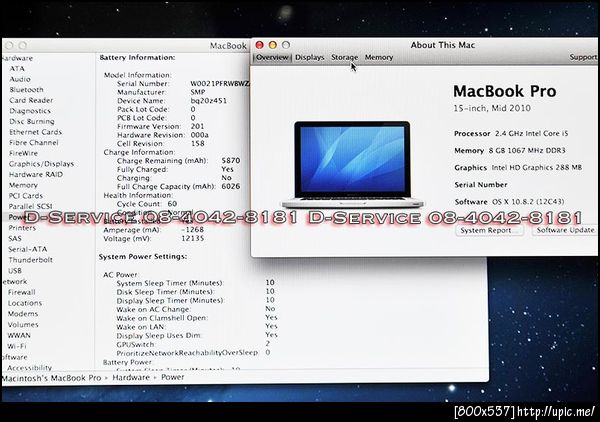
Task: Select USB in the sidebar
Action: (15, 271)
